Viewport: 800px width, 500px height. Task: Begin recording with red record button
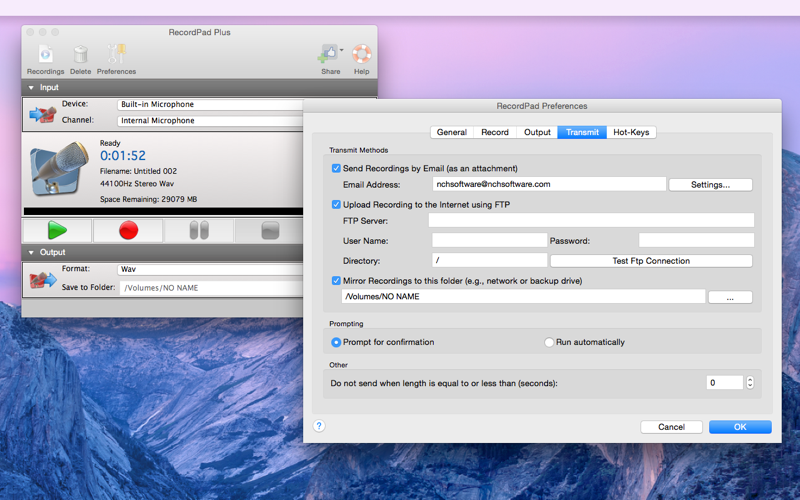[129, 230]
